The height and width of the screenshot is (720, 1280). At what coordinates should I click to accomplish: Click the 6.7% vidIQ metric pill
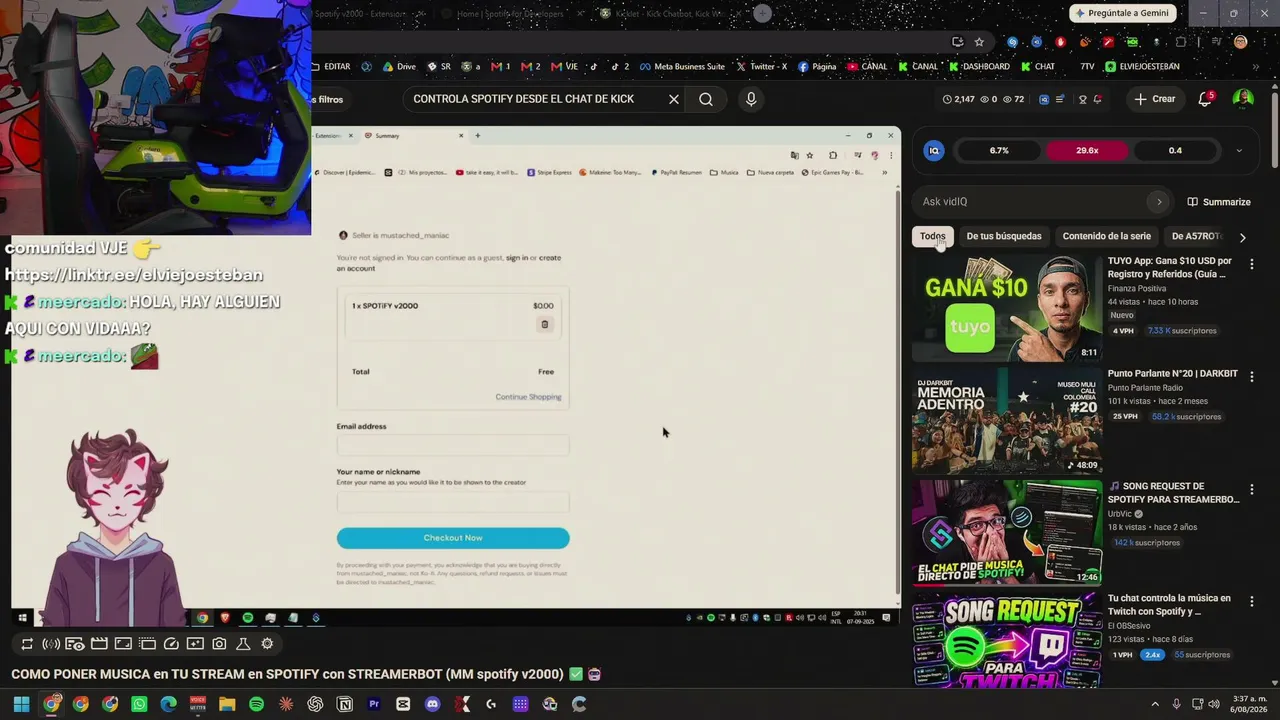coord(999,151)
